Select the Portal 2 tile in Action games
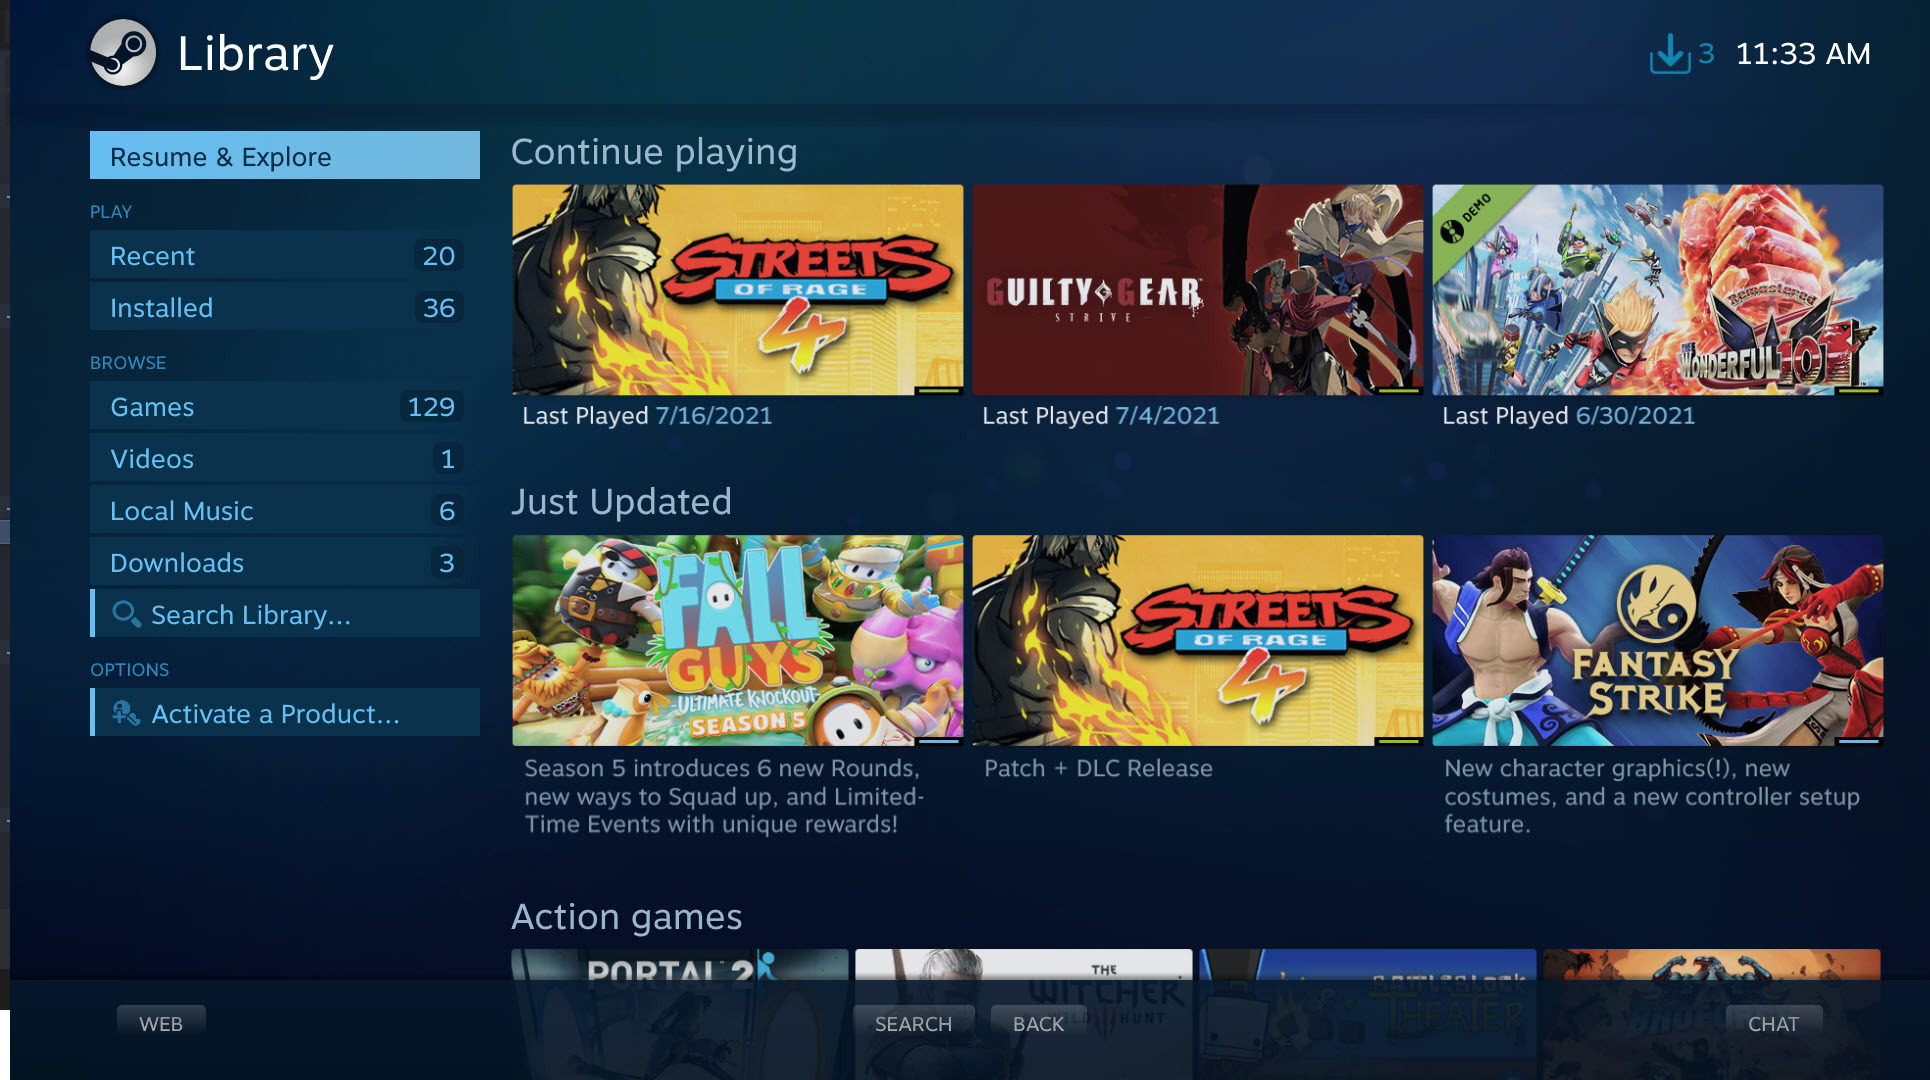The image size is (1930, 1080). (680, 1012)
